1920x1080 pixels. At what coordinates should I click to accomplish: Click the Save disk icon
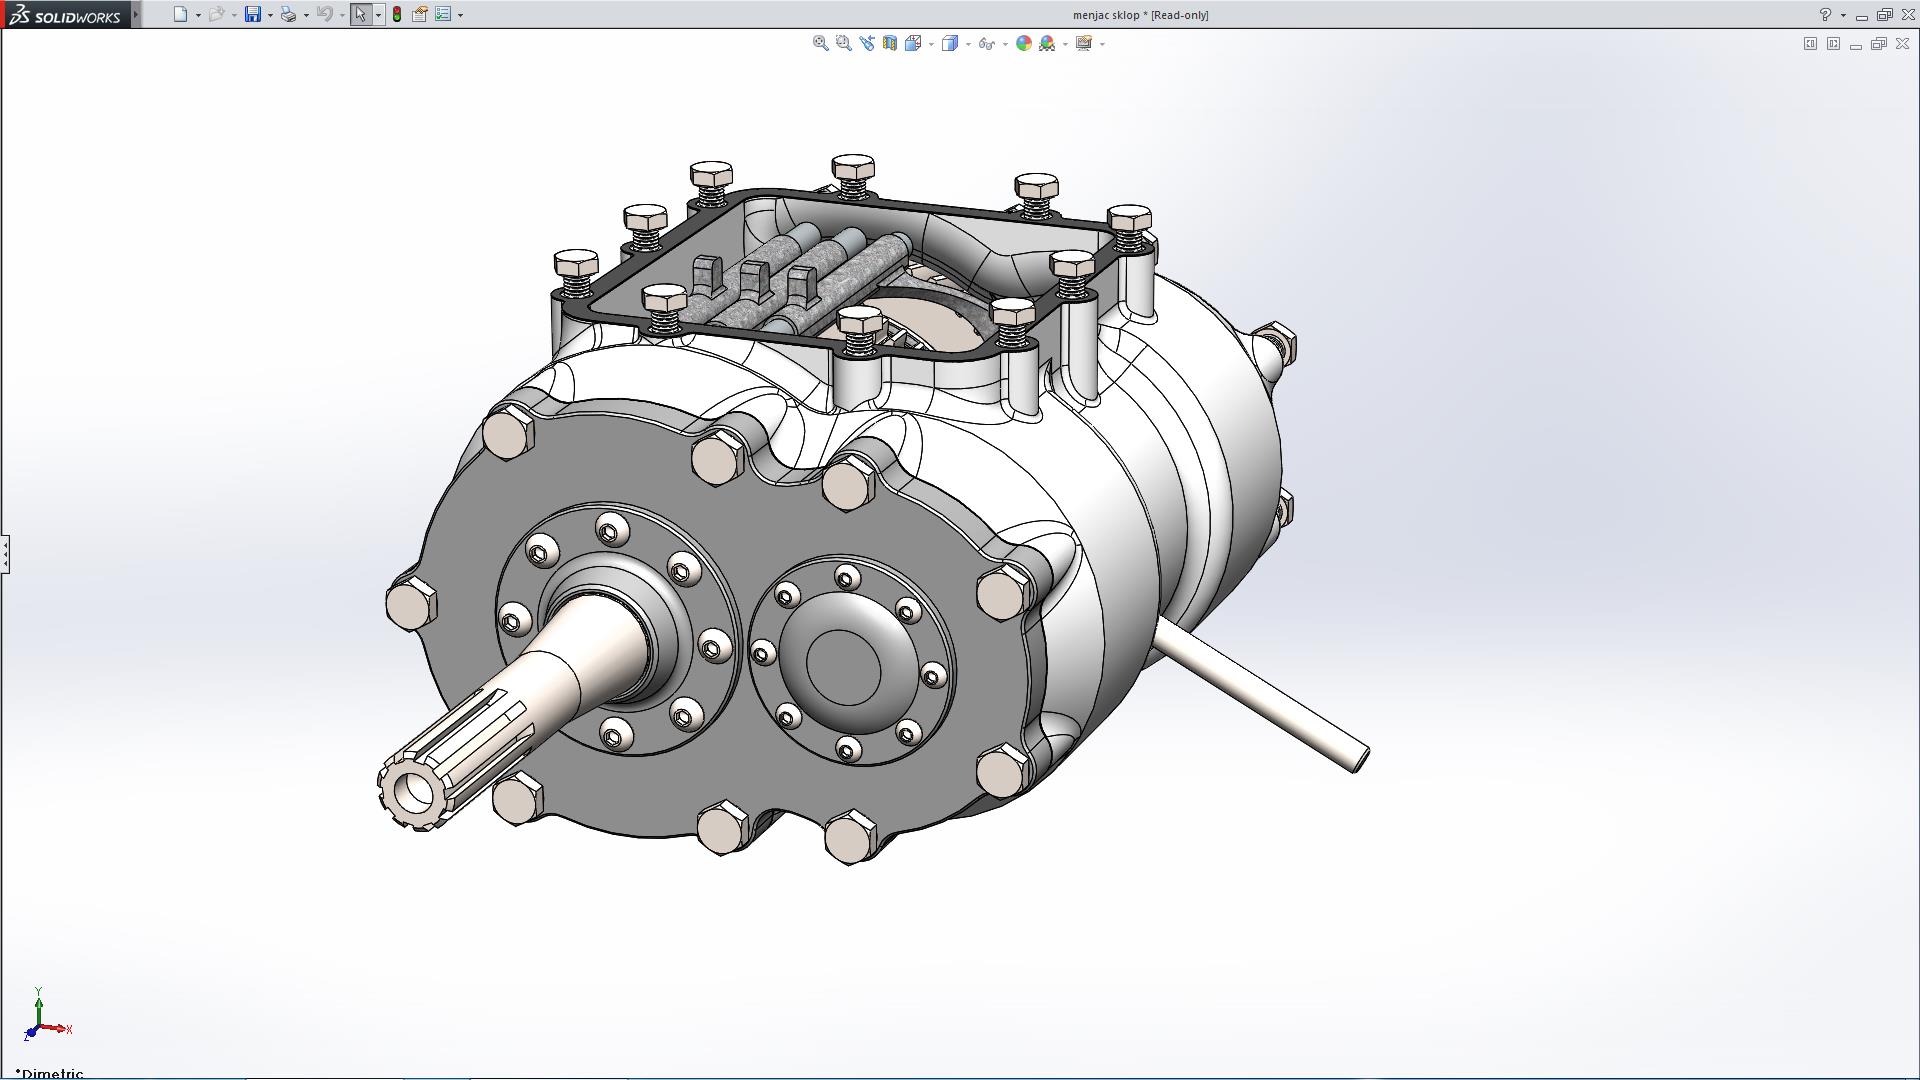253,14
